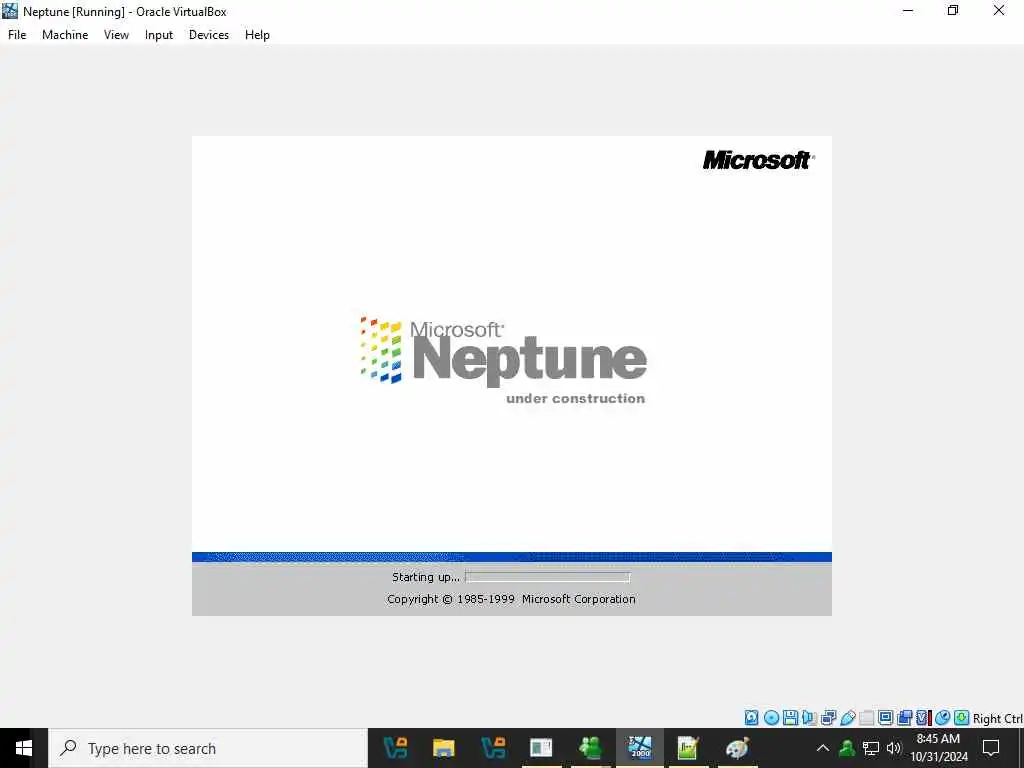The width and height of the screenshot is (1024, 768).
Task: Click the audio speaker status icon
Action: click(809, 718)
